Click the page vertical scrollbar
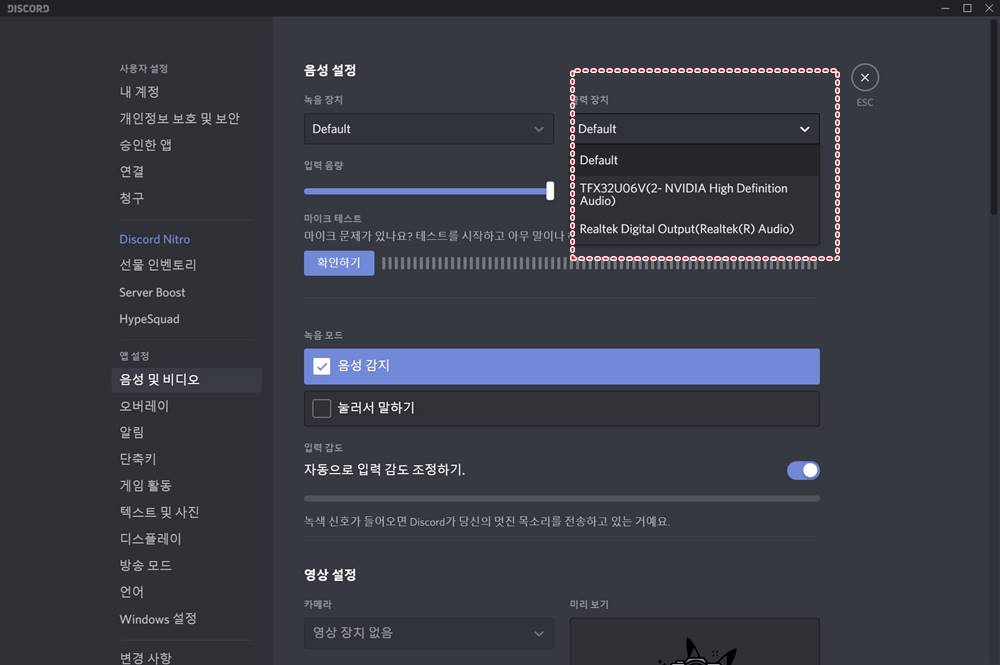Image resolution: width=1000 pixels, height=665 pixels. click(994, 118)
